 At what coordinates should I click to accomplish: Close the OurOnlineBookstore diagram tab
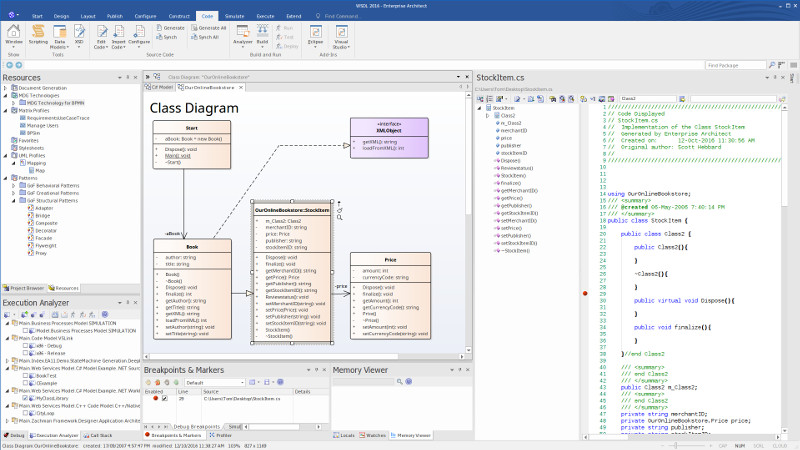241,88
